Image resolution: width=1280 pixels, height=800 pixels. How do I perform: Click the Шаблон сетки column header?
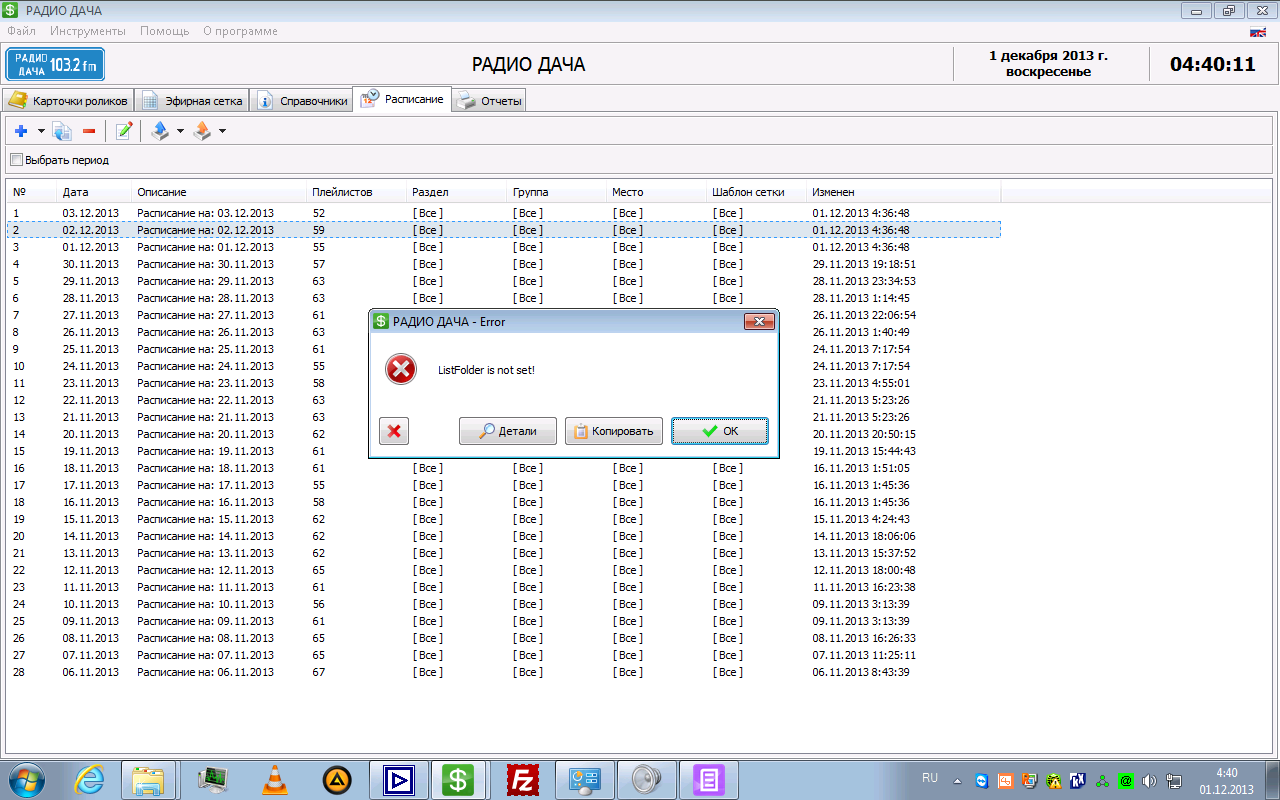tap(756, 192)
